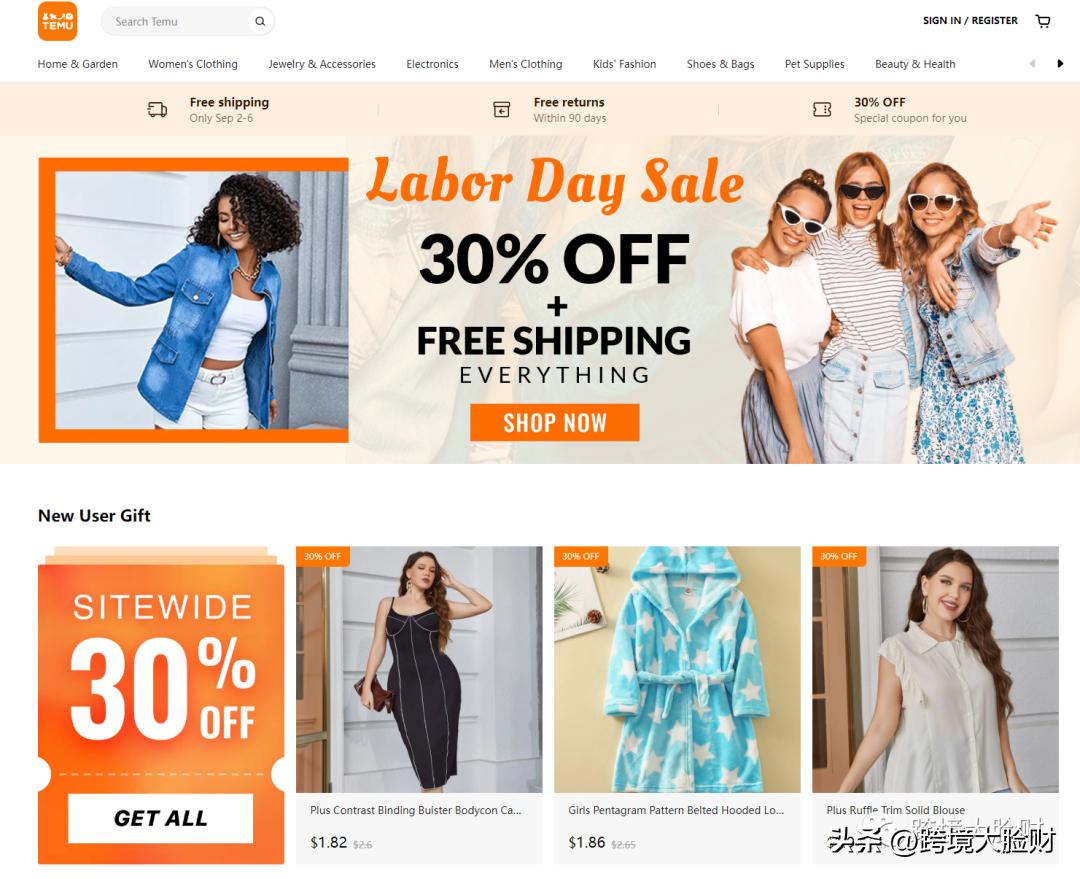Click the SHOP NOW banner button
The image size is (1080, 879).
point(554,422)
